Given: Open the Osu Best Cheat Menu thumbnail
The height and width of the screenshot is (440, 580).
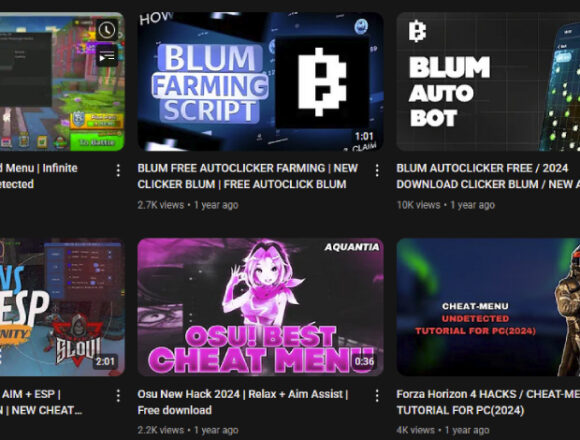Looking at the screenshot, I should (260, 307).
